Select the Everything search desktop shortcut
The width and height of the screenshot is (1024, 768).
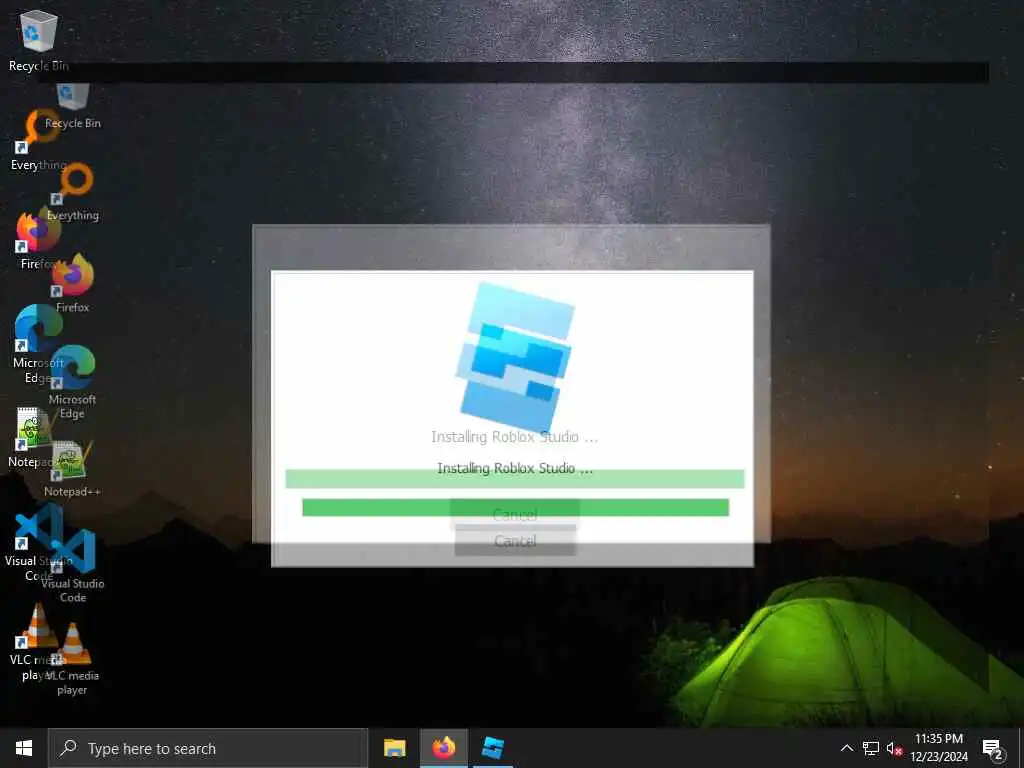coord(39,140)
